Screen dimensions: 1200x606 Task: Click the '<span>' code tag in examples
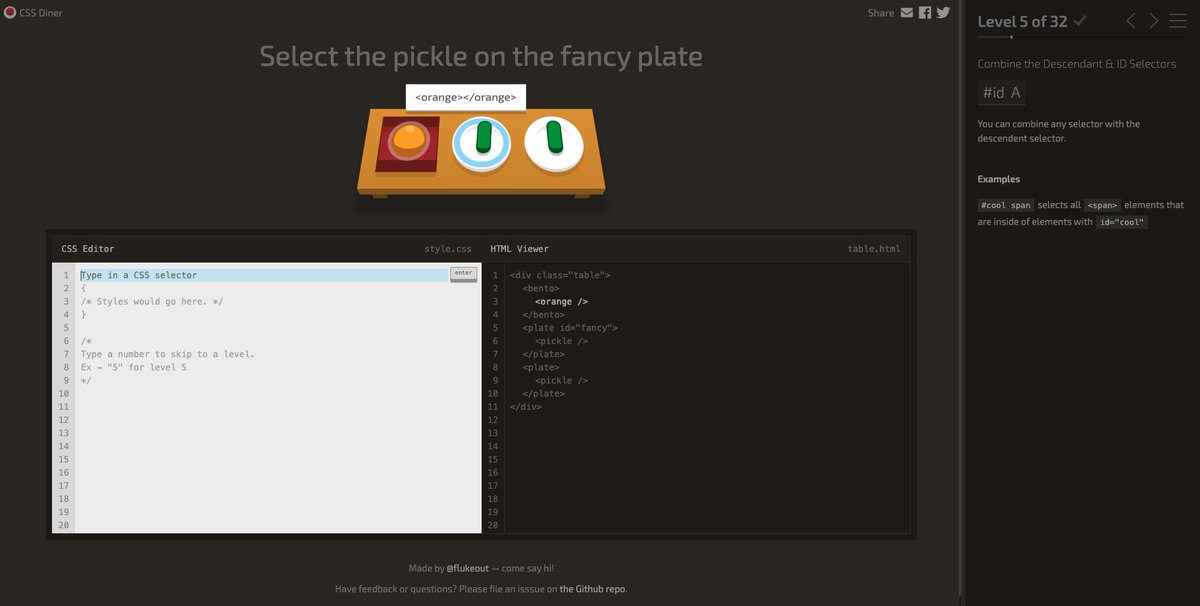(x=1103, y=205)
